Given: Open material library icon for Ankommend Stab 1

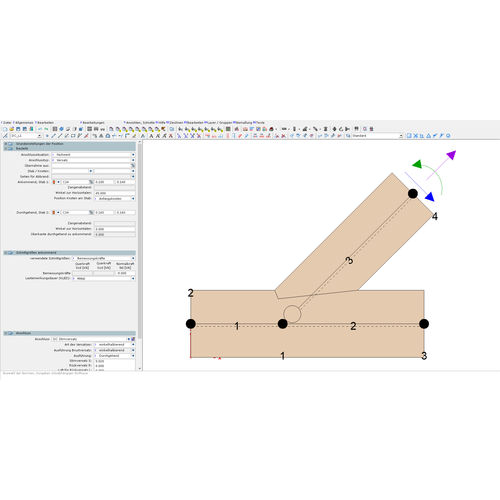Looking at the screenshot, I should (x=91, y=182).
